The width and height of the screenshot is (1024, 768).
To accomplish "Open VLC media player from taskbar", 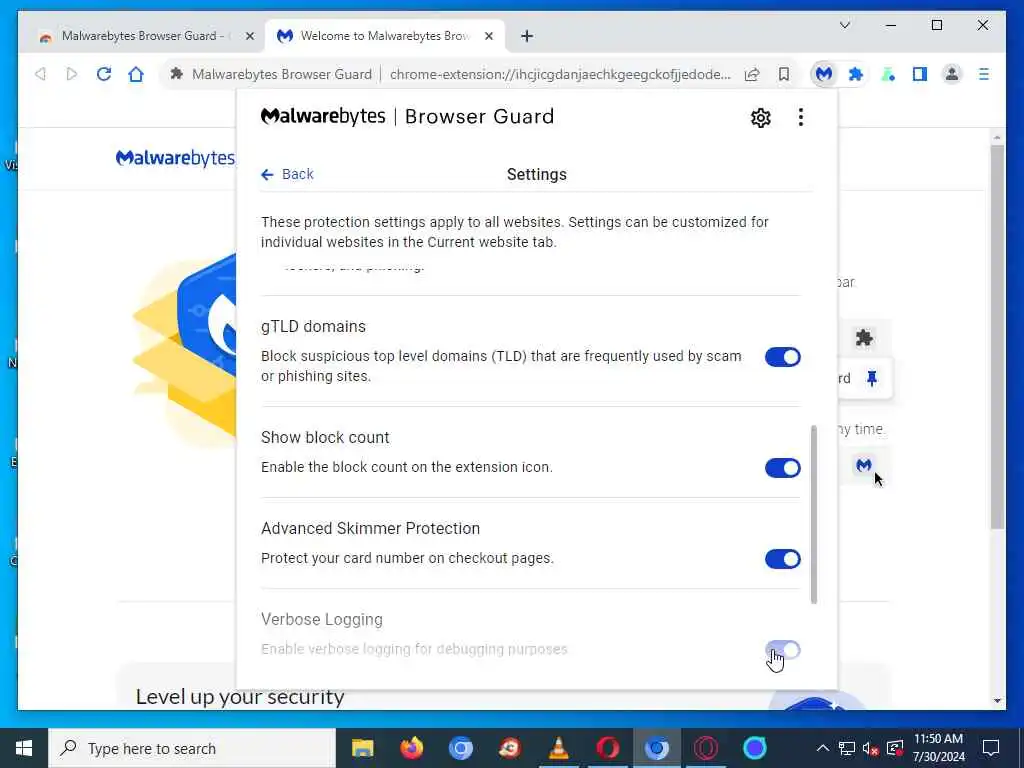I will [x=558, y=748].
